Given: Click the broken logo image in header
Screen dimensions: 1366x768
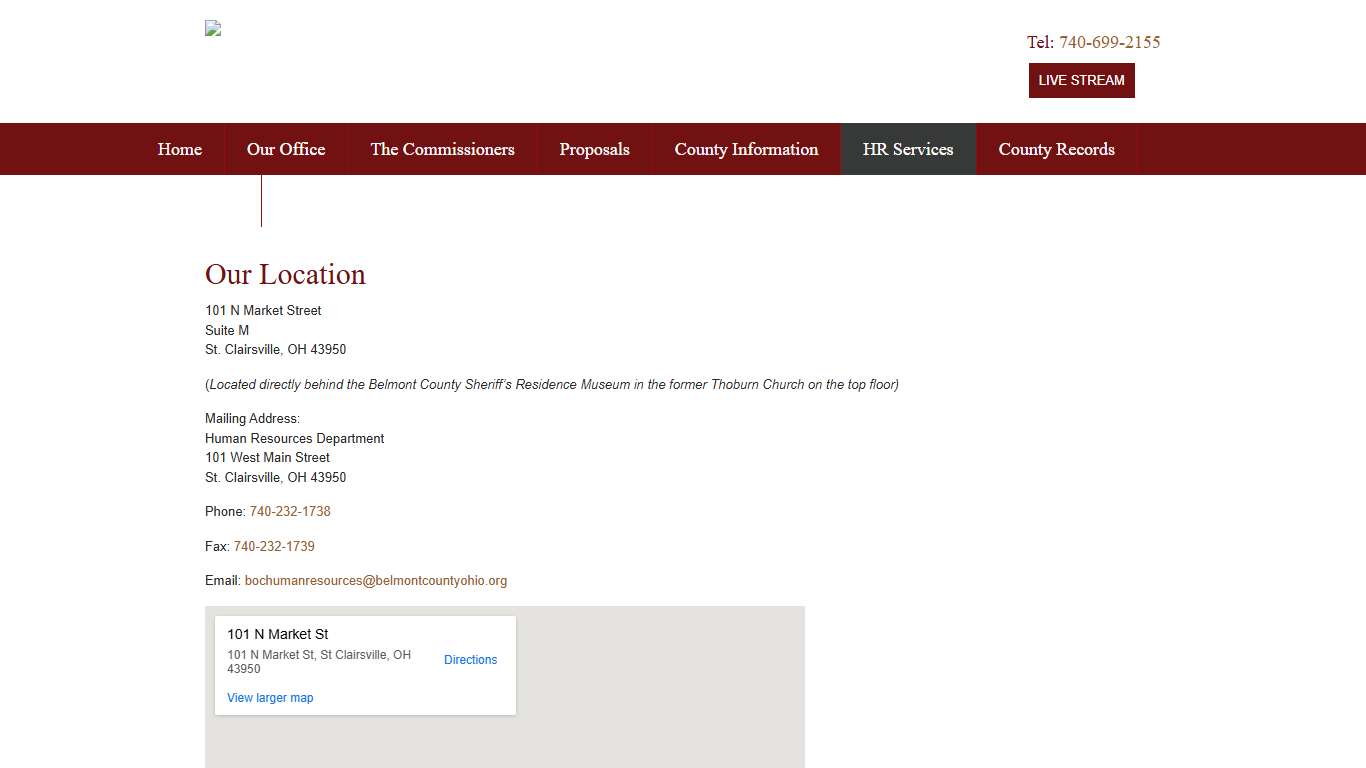Looking at the screenshot, I should [213, 28].
